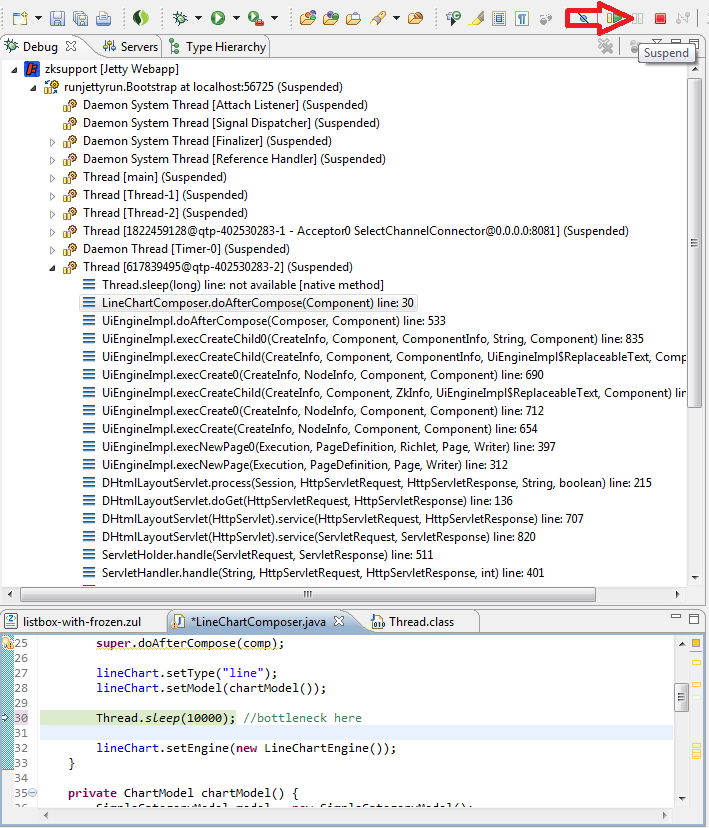Click the green Run icon
Image resolution: width=709 pixels, height=828 pixels.
tap(218, 18)
